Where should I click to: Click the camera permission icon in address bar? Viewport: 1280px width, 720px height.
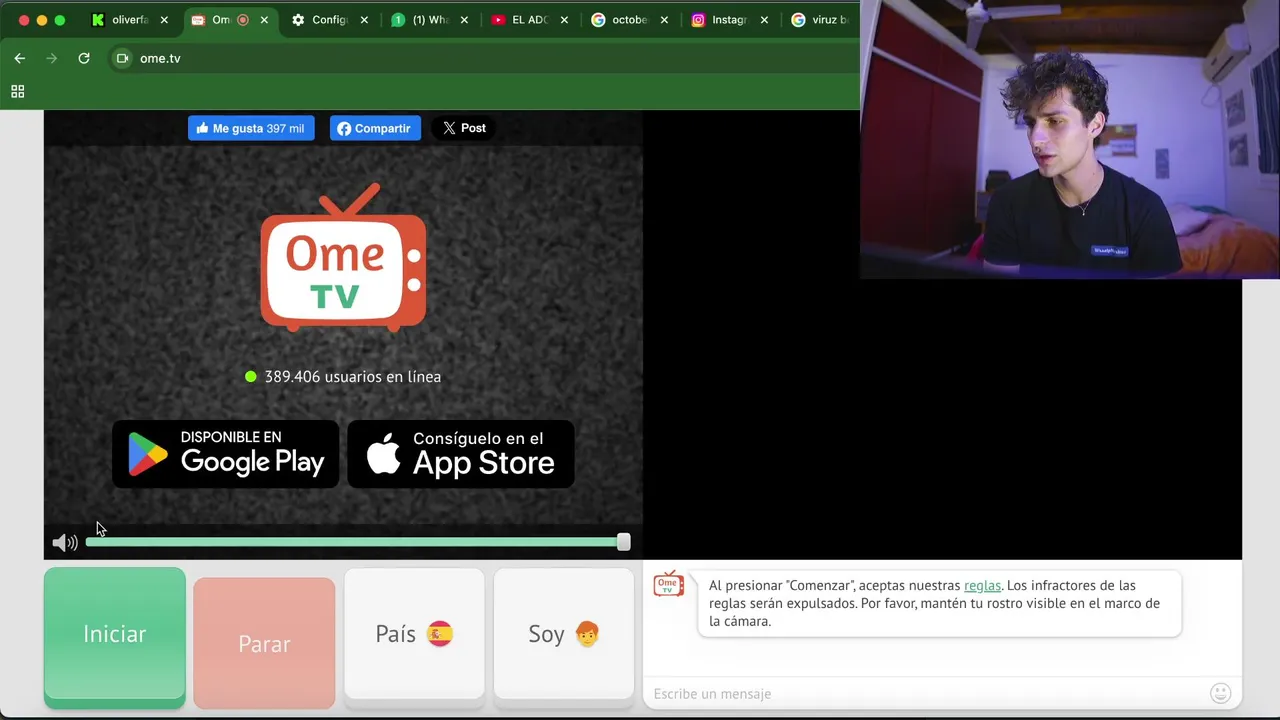pyautogui.click(x=122, y=58)
